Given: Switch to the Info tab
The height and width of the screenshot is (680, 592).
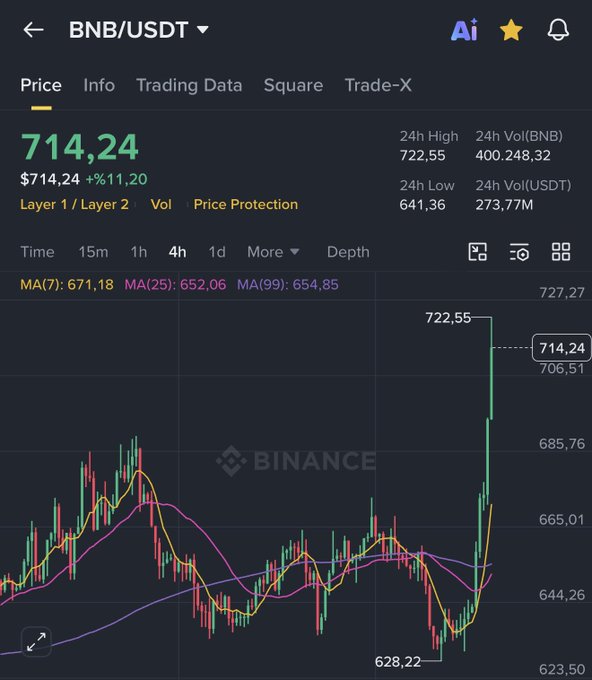Looking at the screenshot, I should pyautogui.click(x=99, y=85).
